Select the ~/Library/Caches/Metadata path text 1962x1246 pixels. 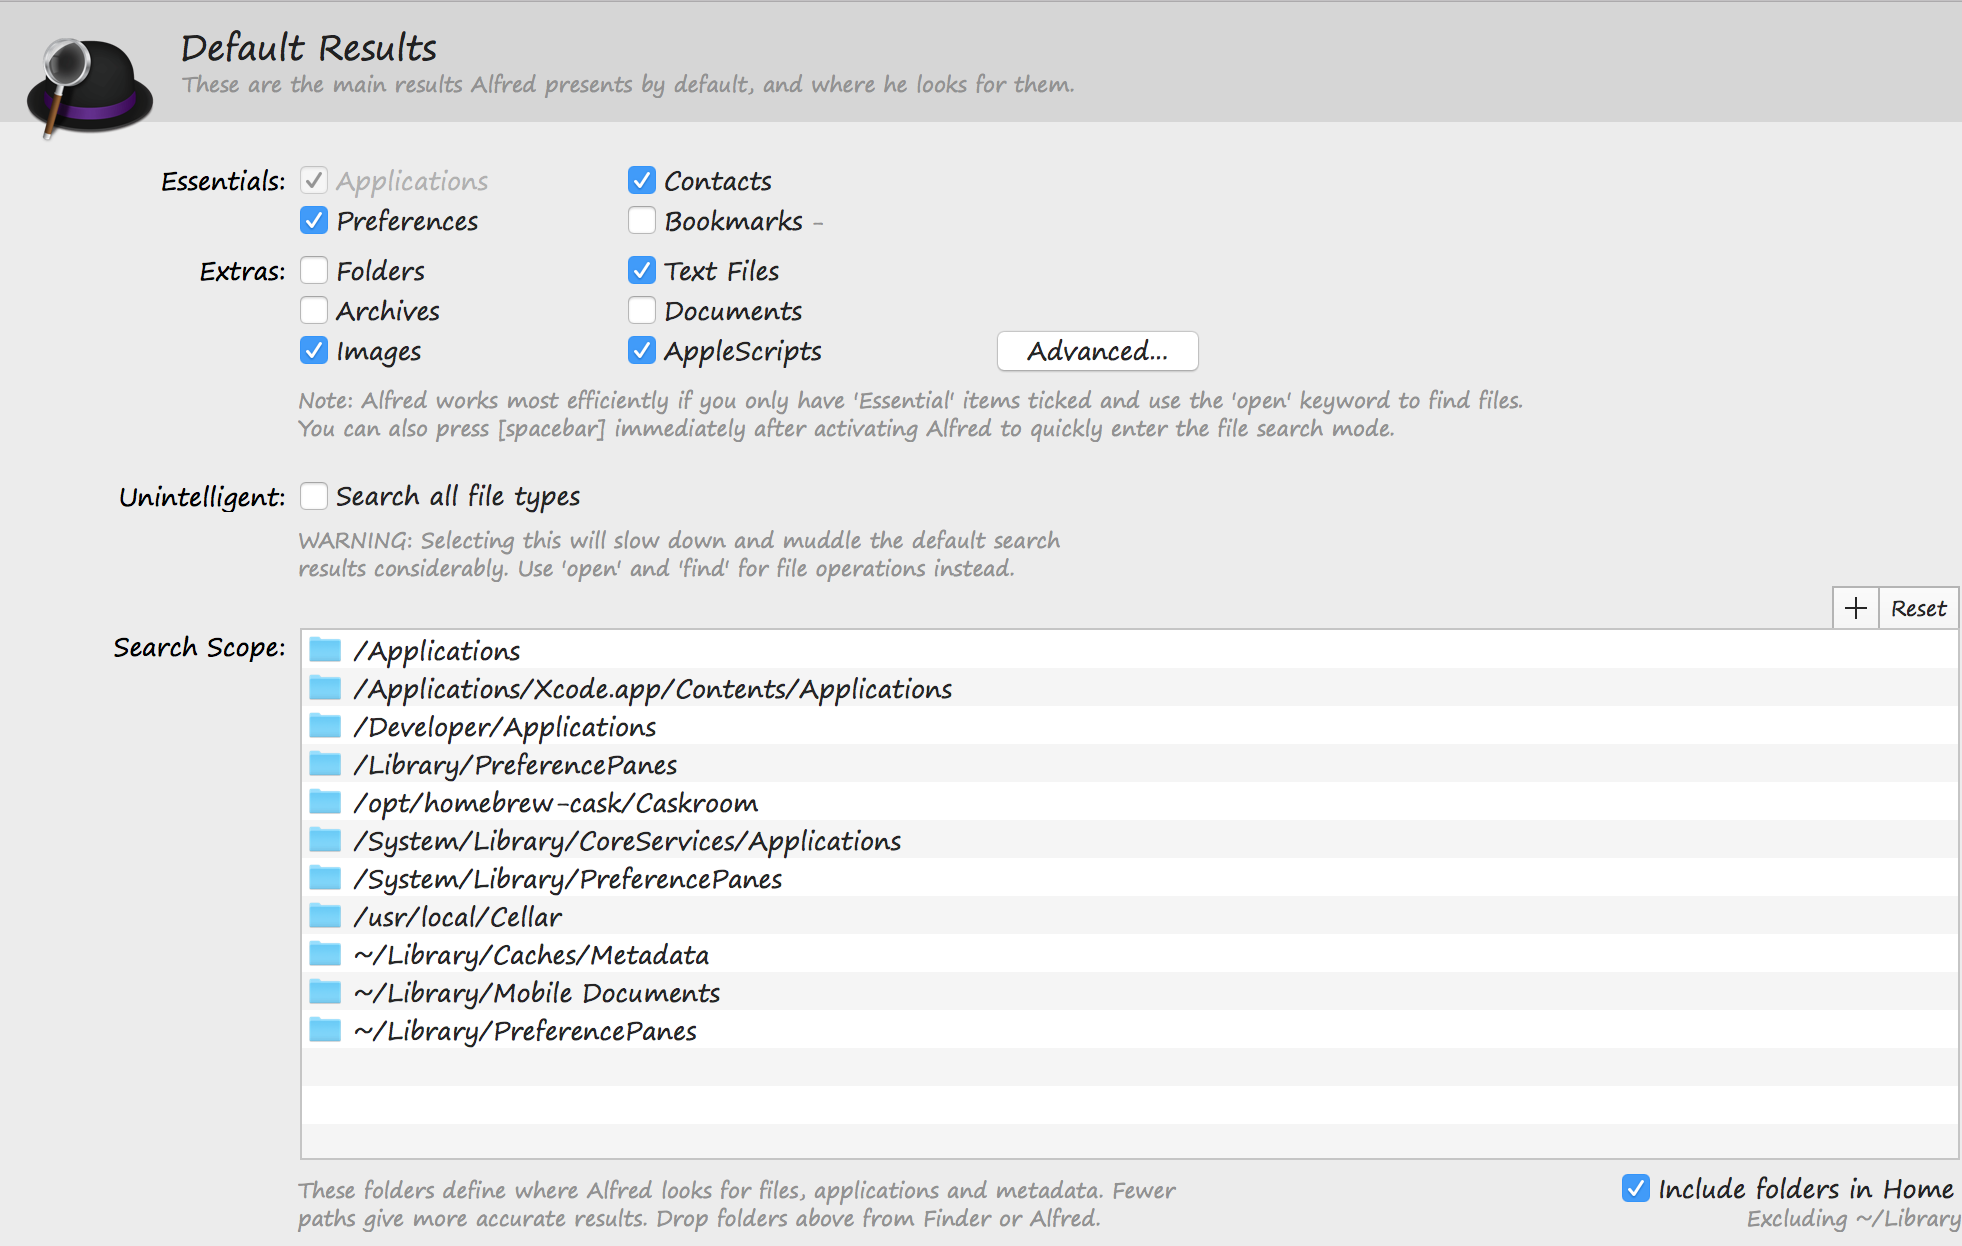pos(532,955)
